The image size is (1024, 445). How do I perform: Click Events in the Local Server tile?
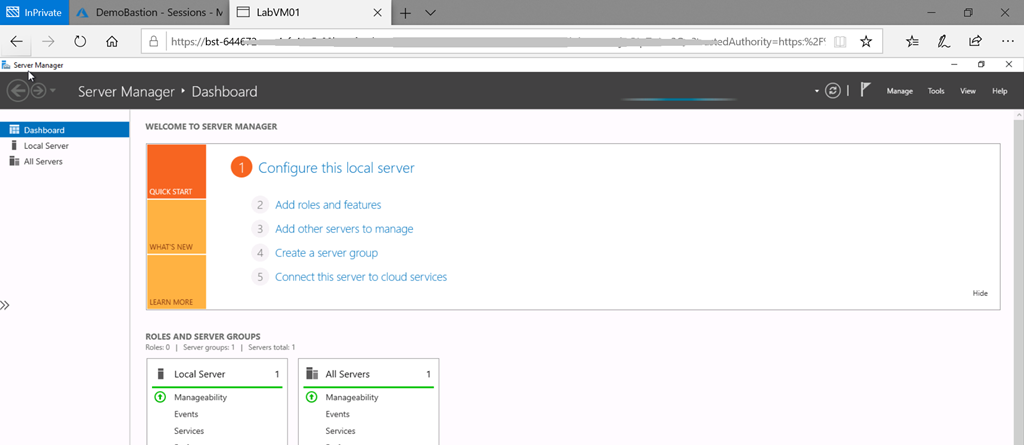(x=186, y=414)
